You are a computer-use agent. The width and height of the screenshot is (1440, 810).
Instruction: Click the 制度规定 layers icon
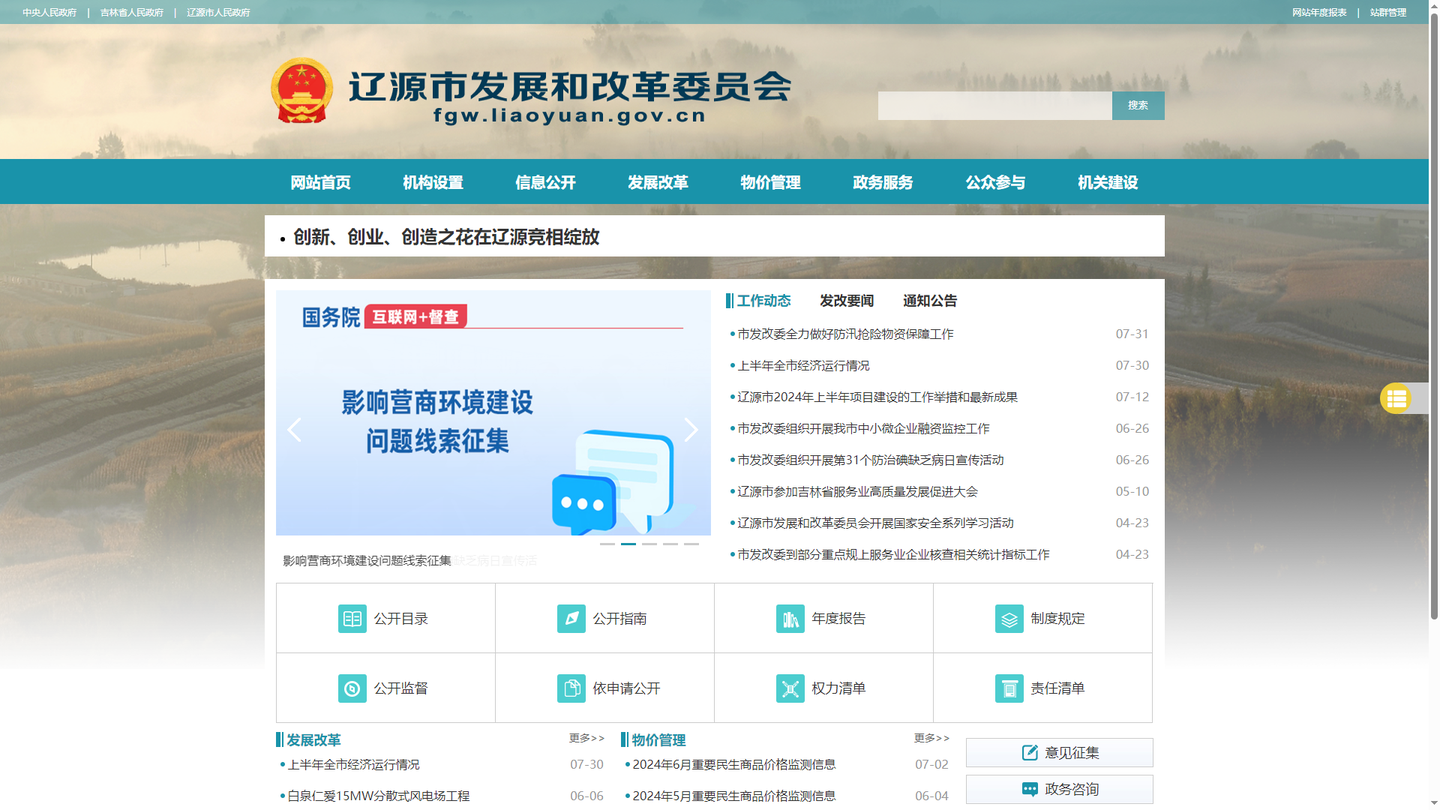pyautogui.click(x=1009, y=619)
